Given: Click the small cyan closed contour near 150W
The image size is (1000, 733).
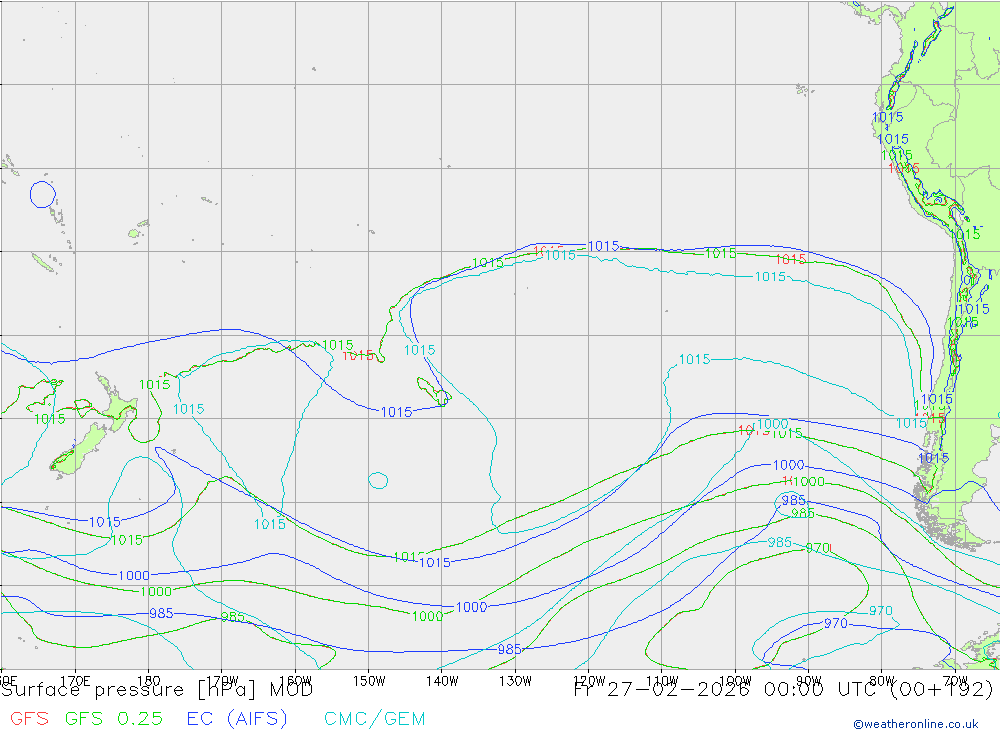Looking at the screenshot, I should 378,480.
